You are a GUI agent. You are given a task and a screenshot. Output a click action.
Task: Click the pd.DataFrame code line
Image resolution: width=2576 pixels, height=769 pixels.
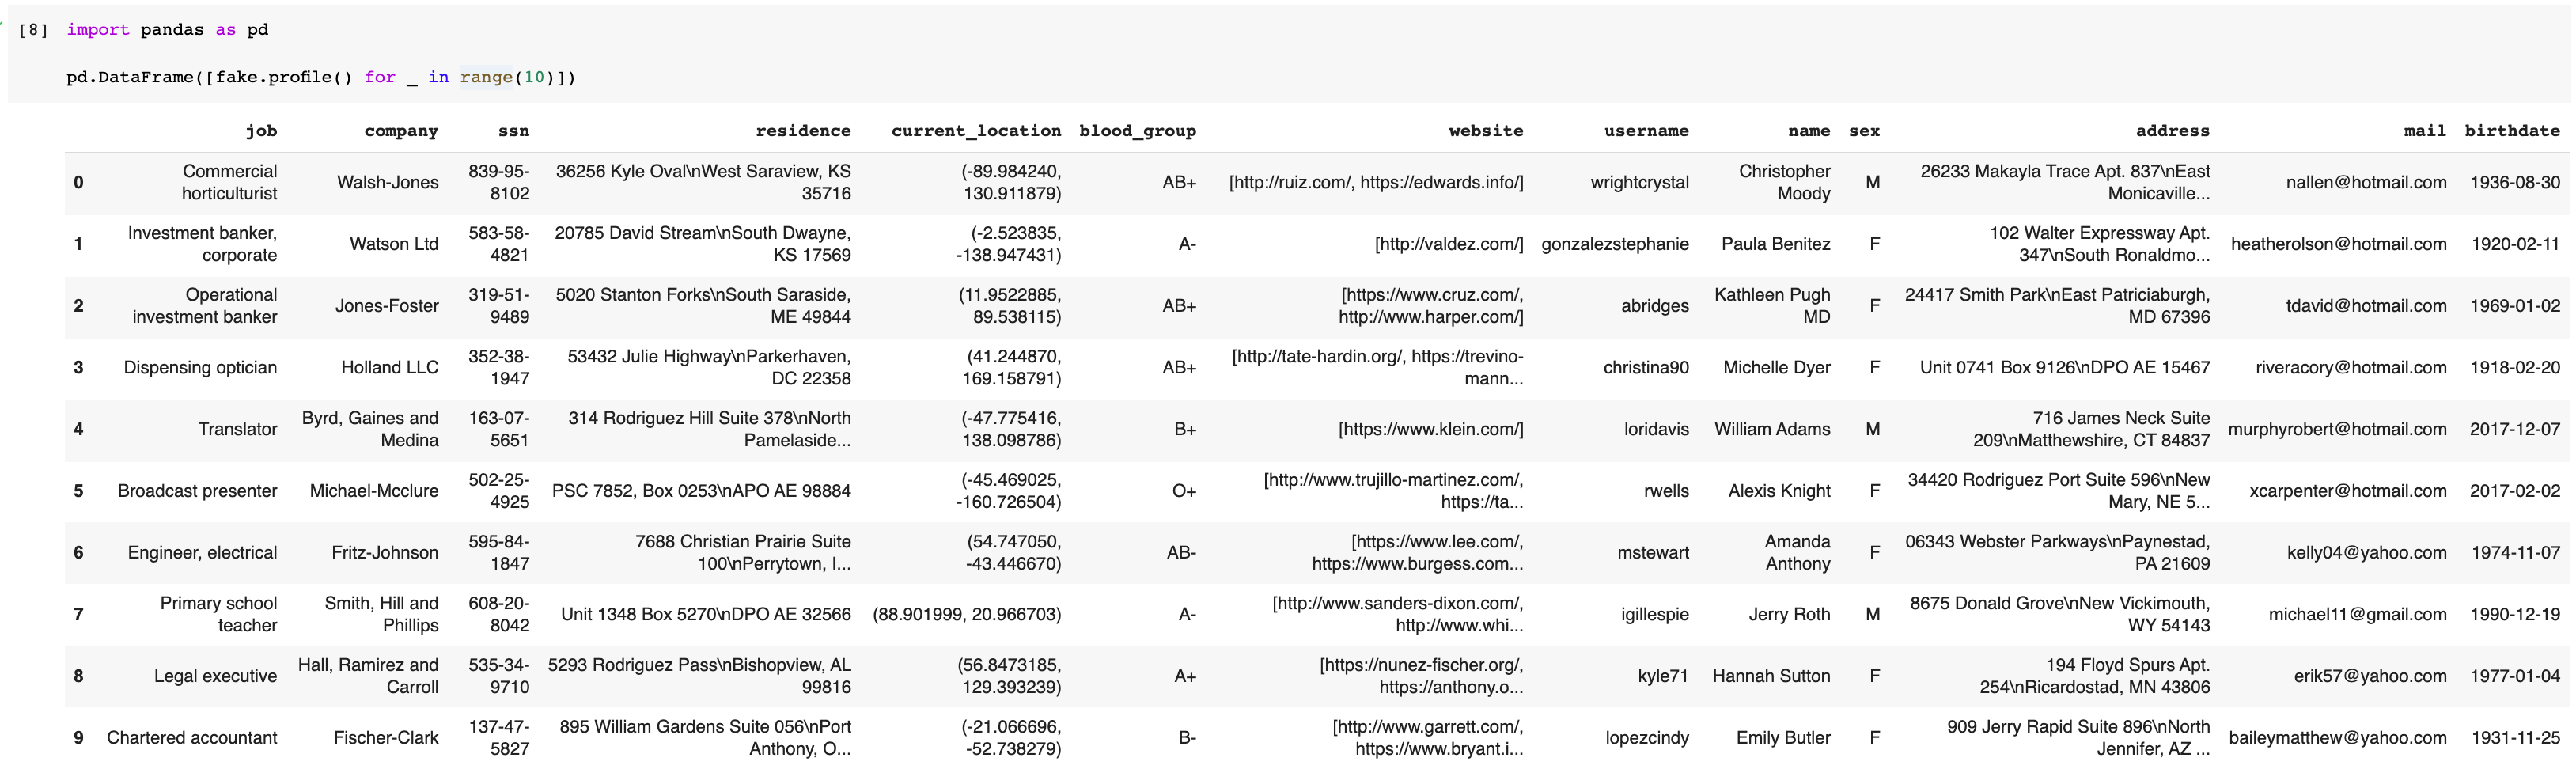[321, 77]
